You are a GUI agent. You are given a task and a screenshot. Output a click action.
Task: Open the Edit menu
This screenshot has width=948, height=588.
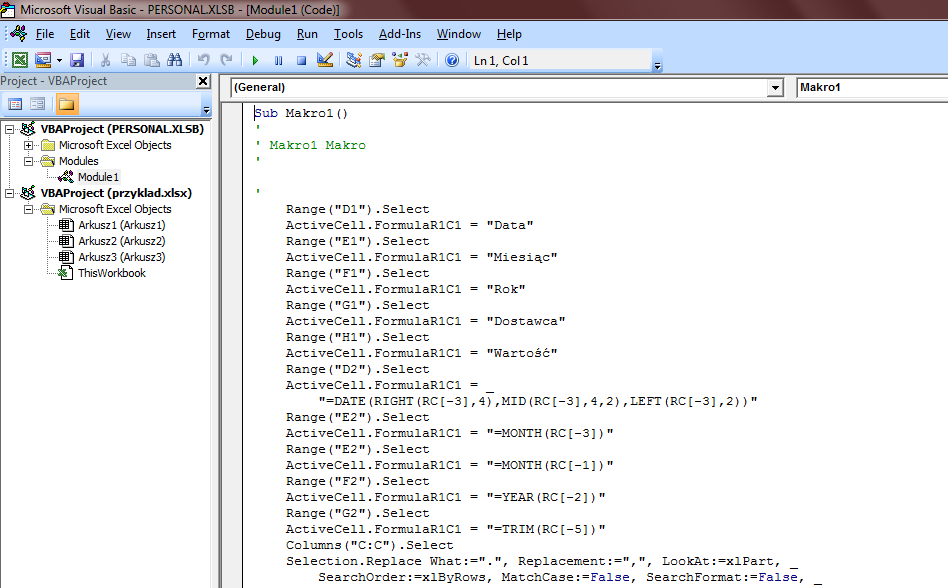tap(79, 34)
